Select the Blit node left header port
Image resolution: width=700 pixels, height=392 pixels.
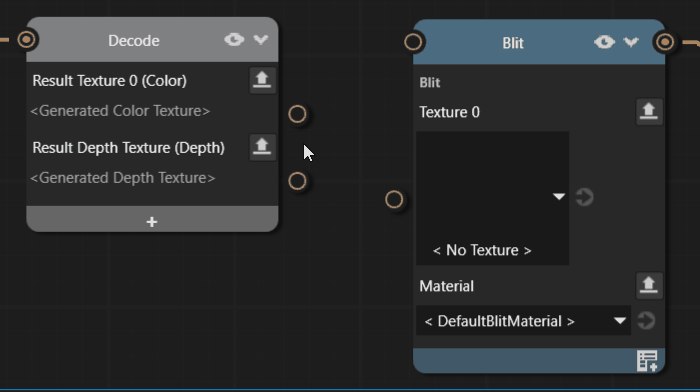coord(413,42)
